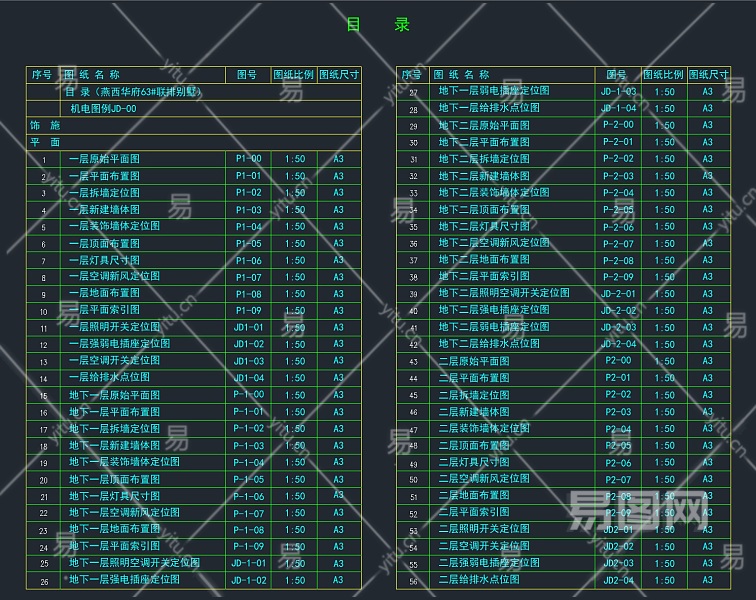Select row text 一层灯具尺寸图

[x=104, y=260]
